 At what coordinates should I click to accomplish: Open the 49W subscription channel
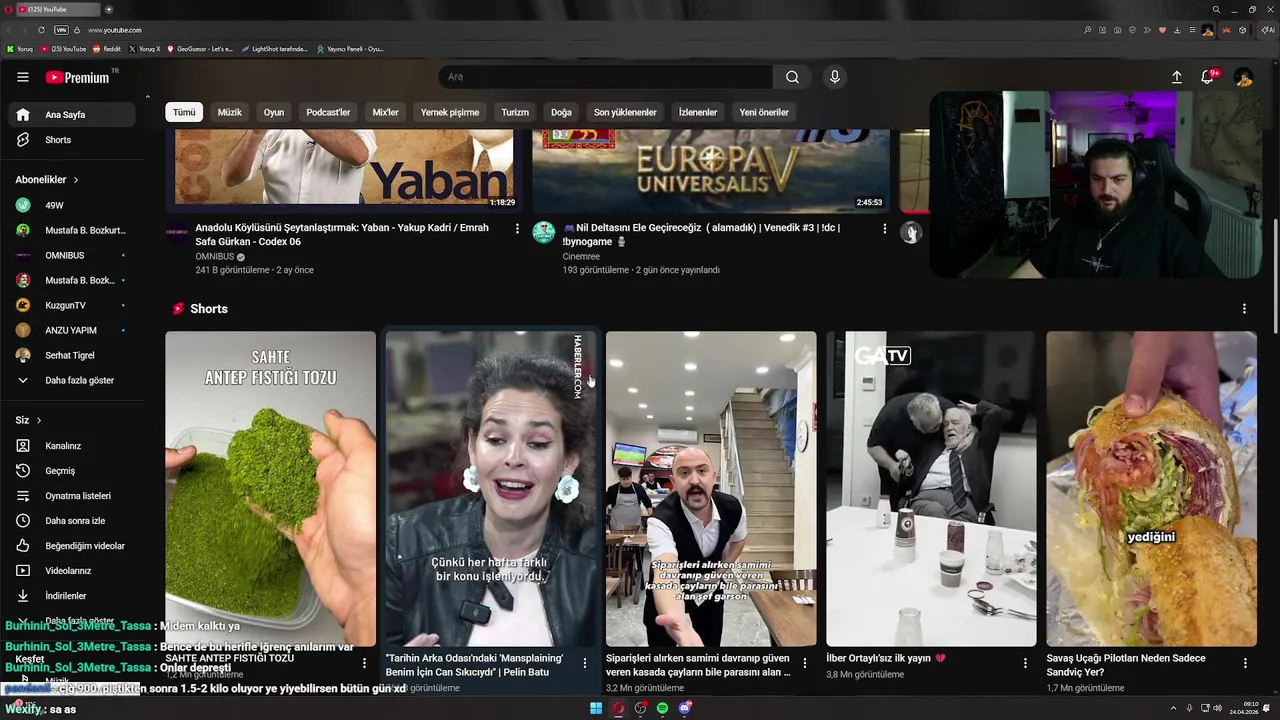click(x=72, y=205)
